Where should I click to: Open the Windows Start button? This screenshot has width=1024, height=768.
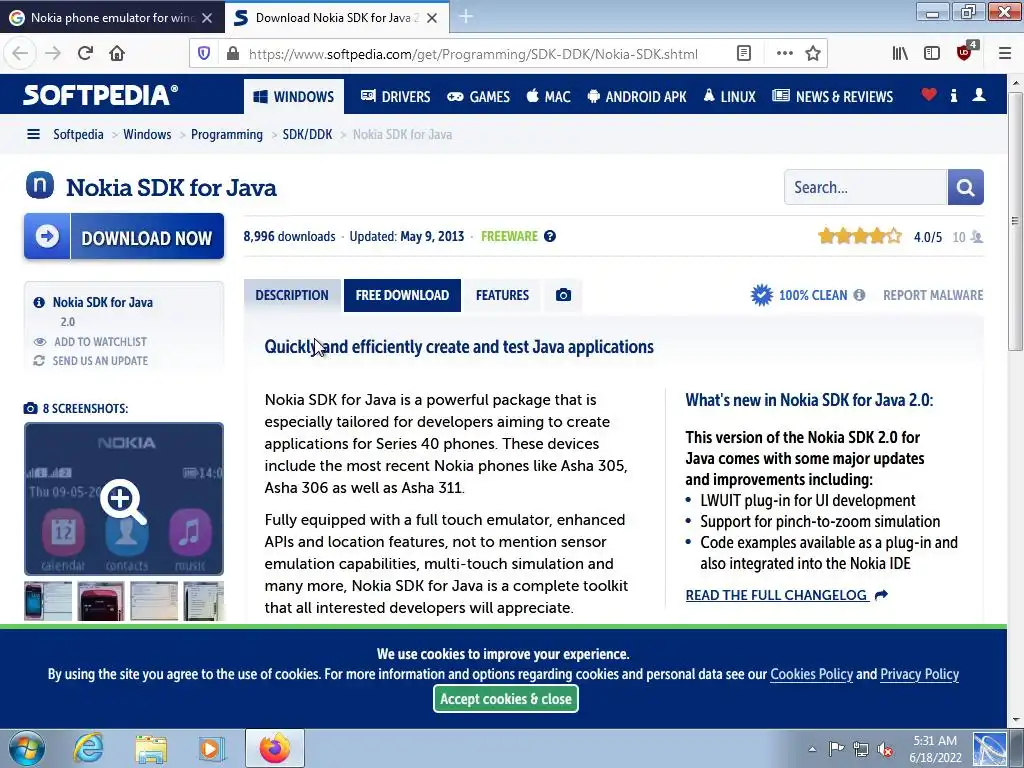pyautogui.click(x=27, y=748)
